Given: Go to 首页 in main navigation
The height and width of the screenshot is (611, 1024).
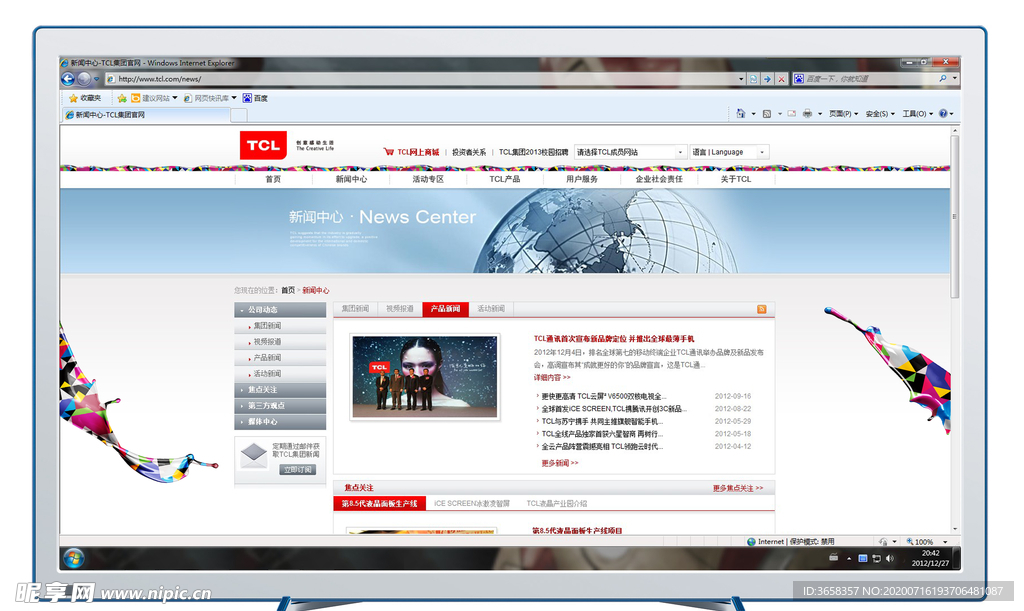Looking at the screenshot, I should [x=273, y=179].
